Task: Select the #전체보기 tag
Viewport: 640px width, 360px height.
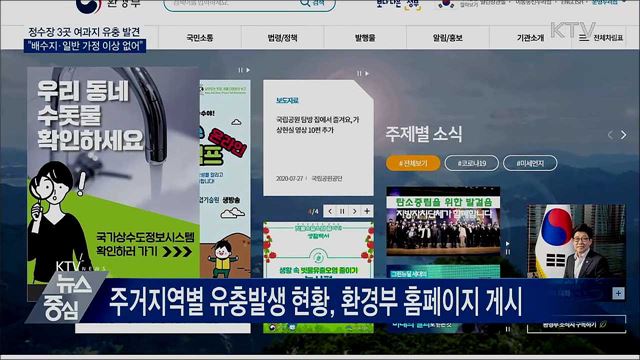Action: 413,163
